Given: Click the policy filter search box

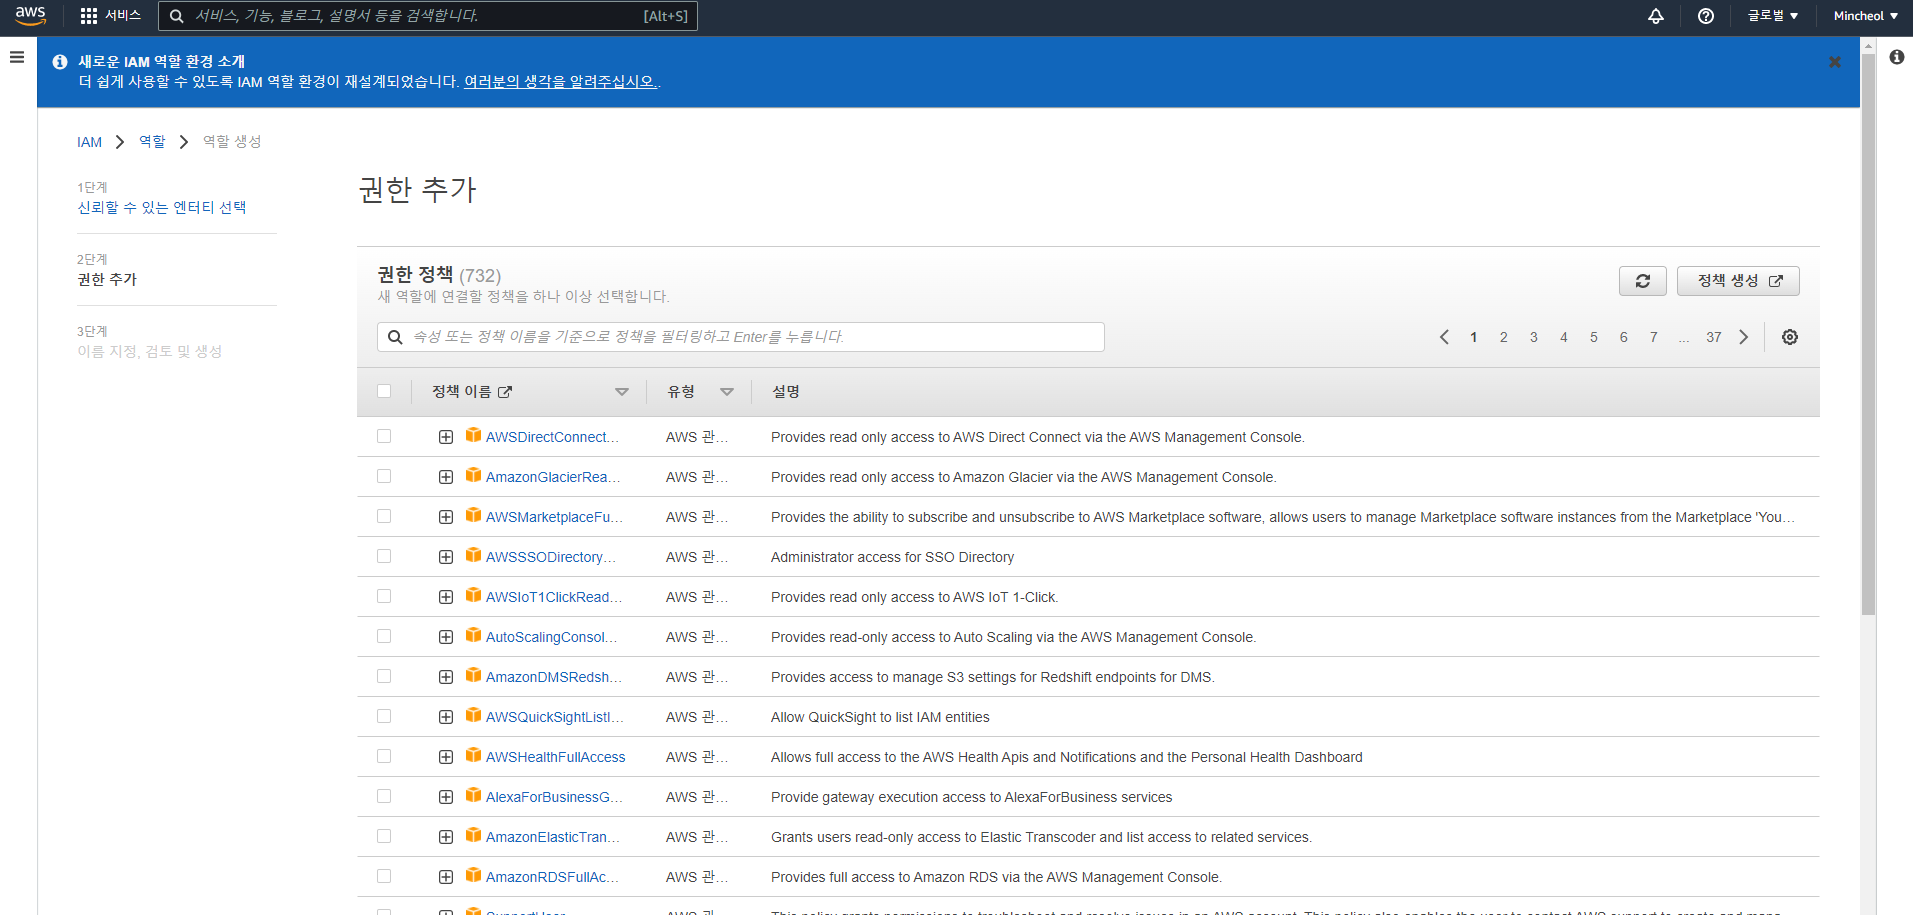Looking at the screenshot, I should [x=741, y=337].
